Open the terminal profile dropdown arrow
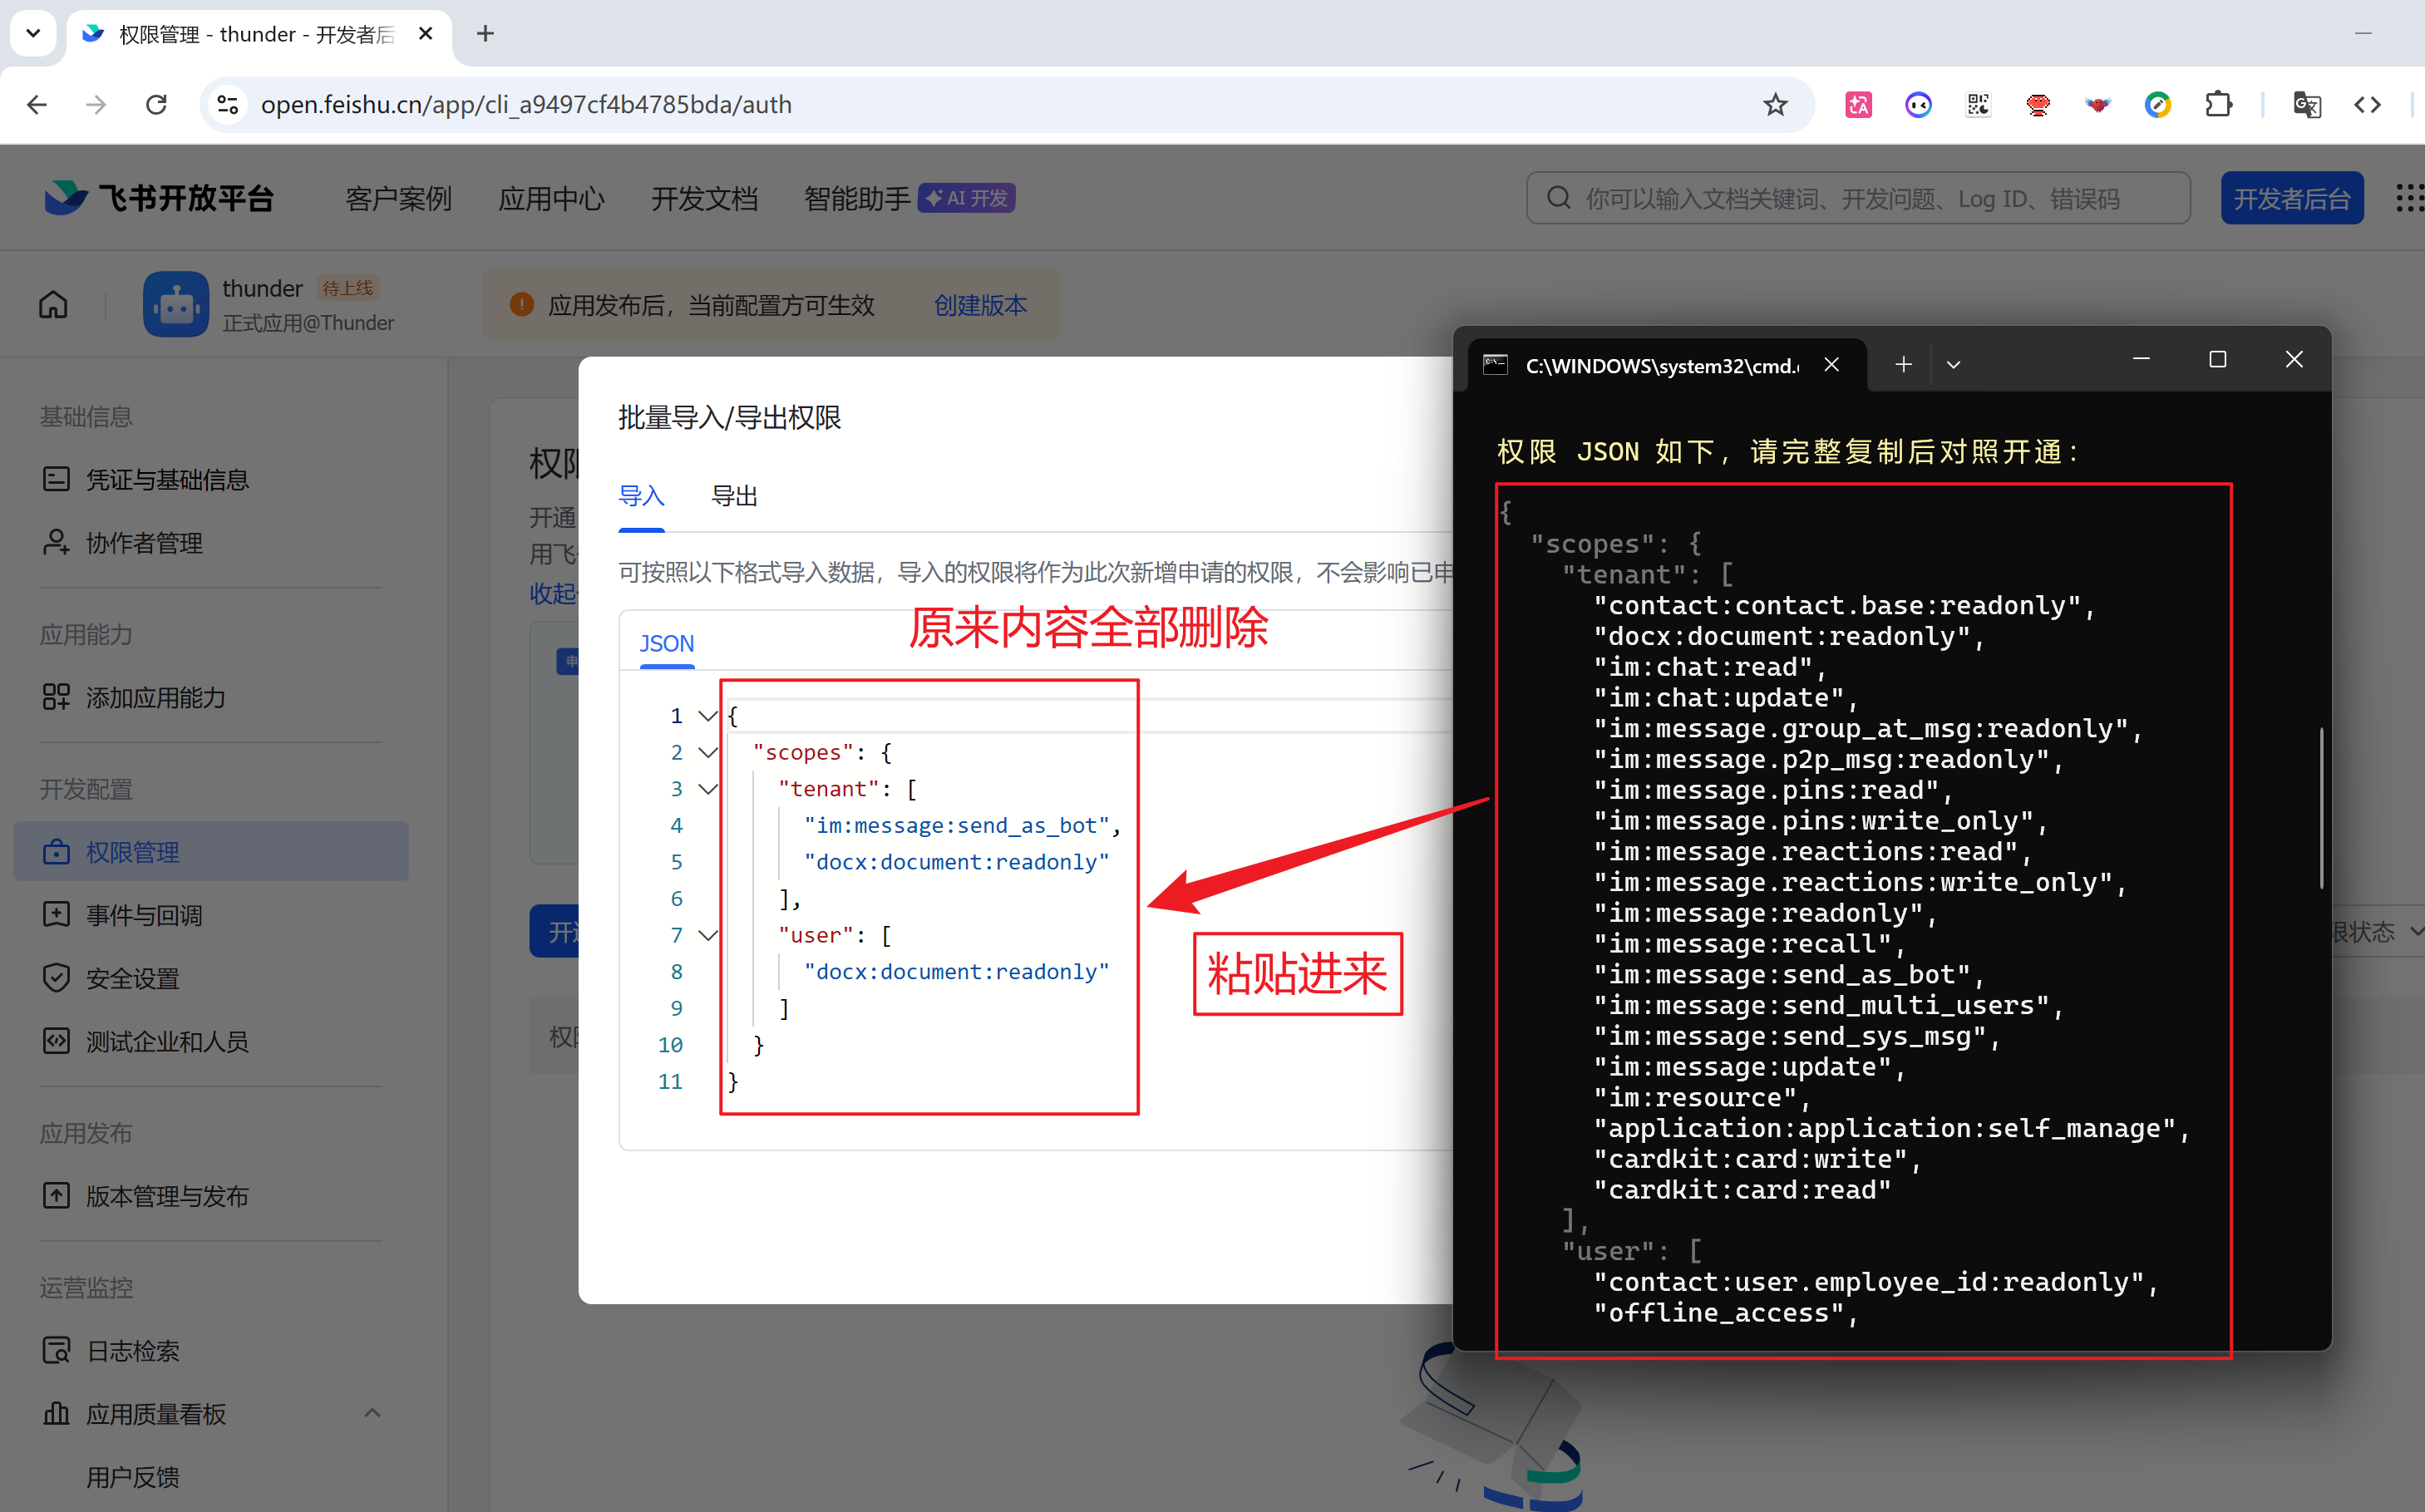Screen dimensions: 2425x1512 tap(1953, 365)
